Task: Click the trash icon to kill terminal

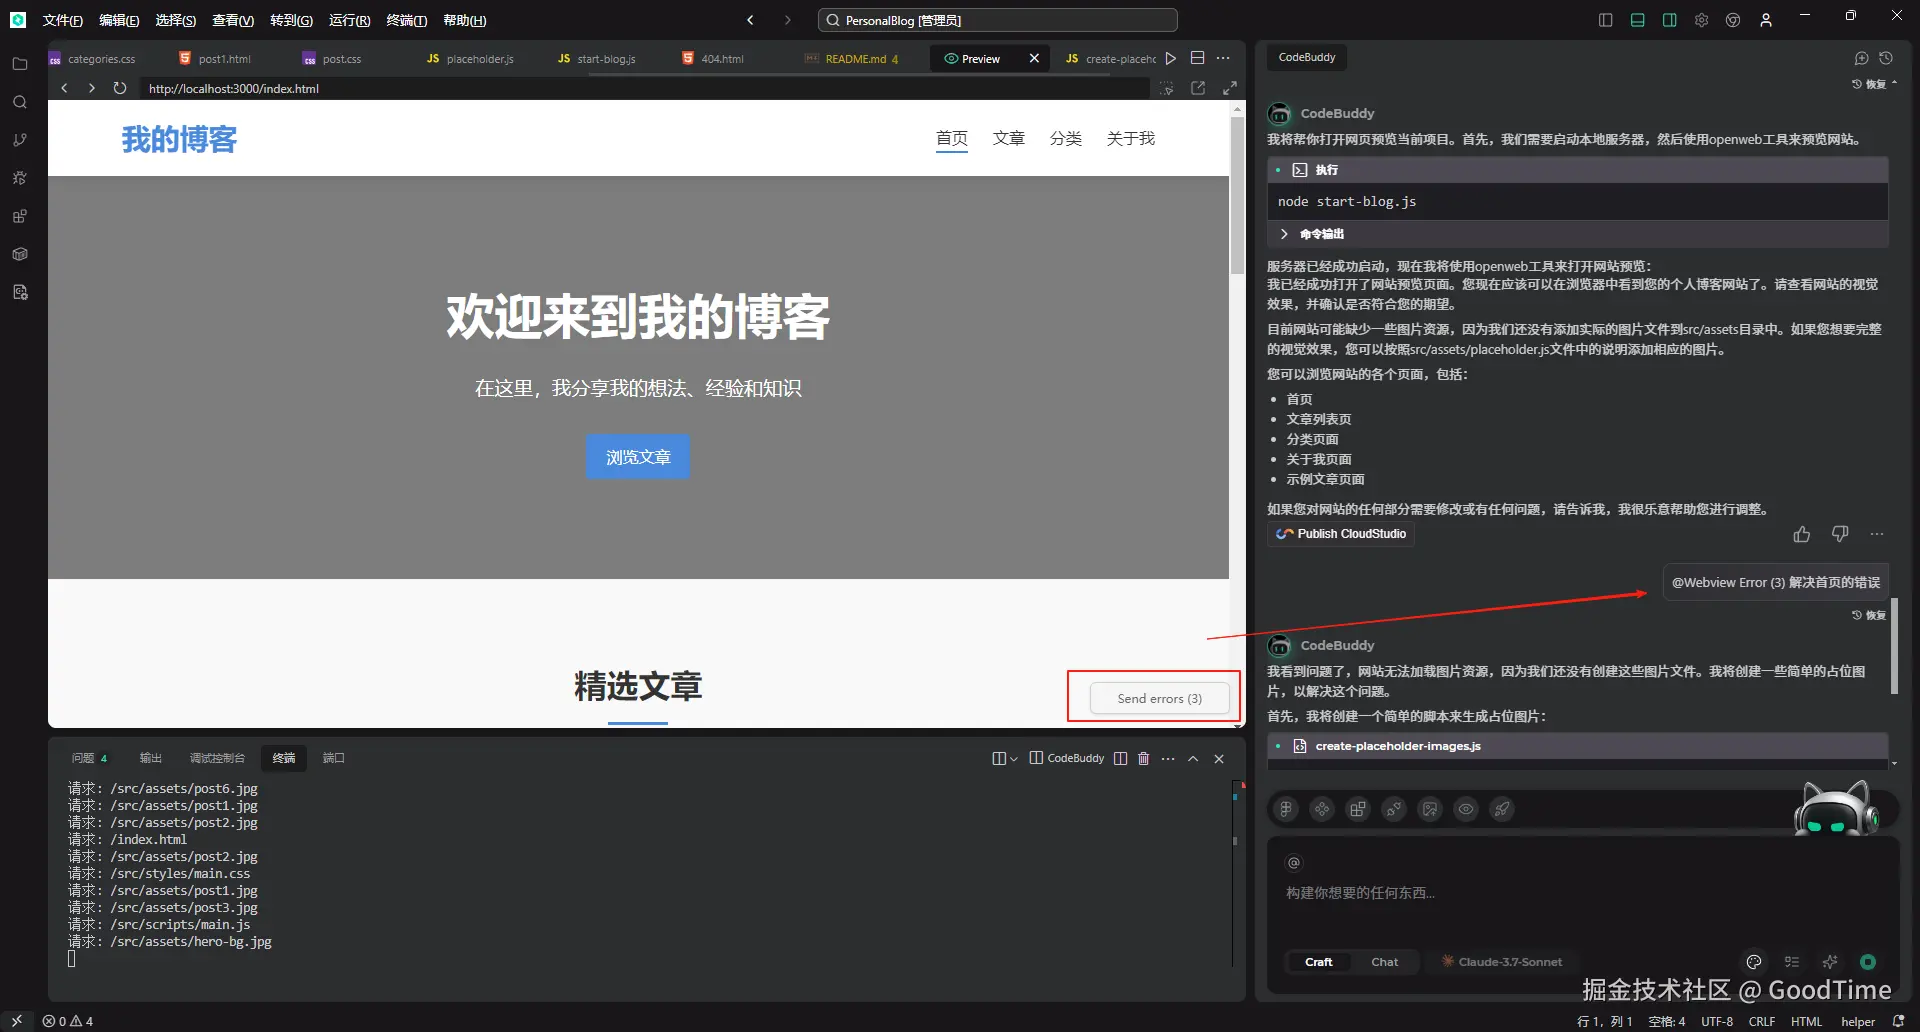Action: pos(1143,758)
